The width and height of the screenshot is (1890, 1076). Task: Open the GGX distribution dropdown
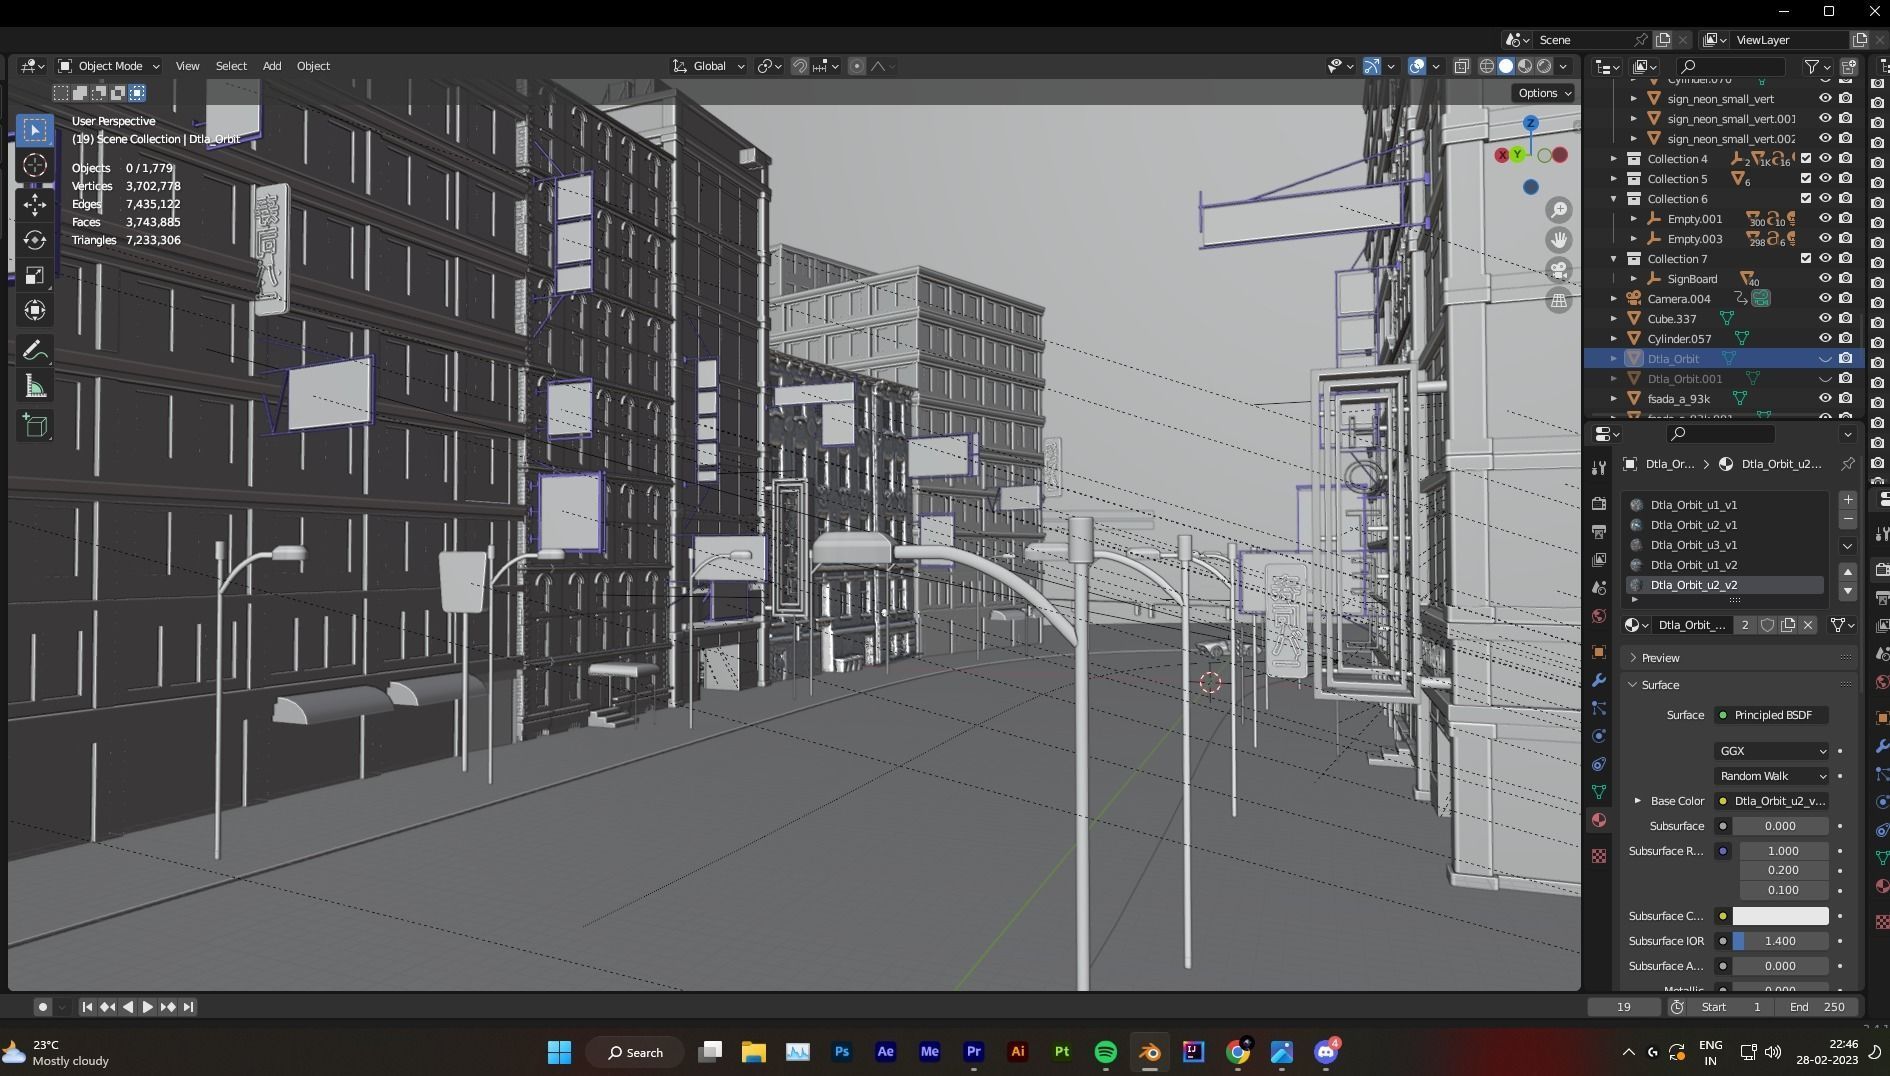[x=1771, y=751]
